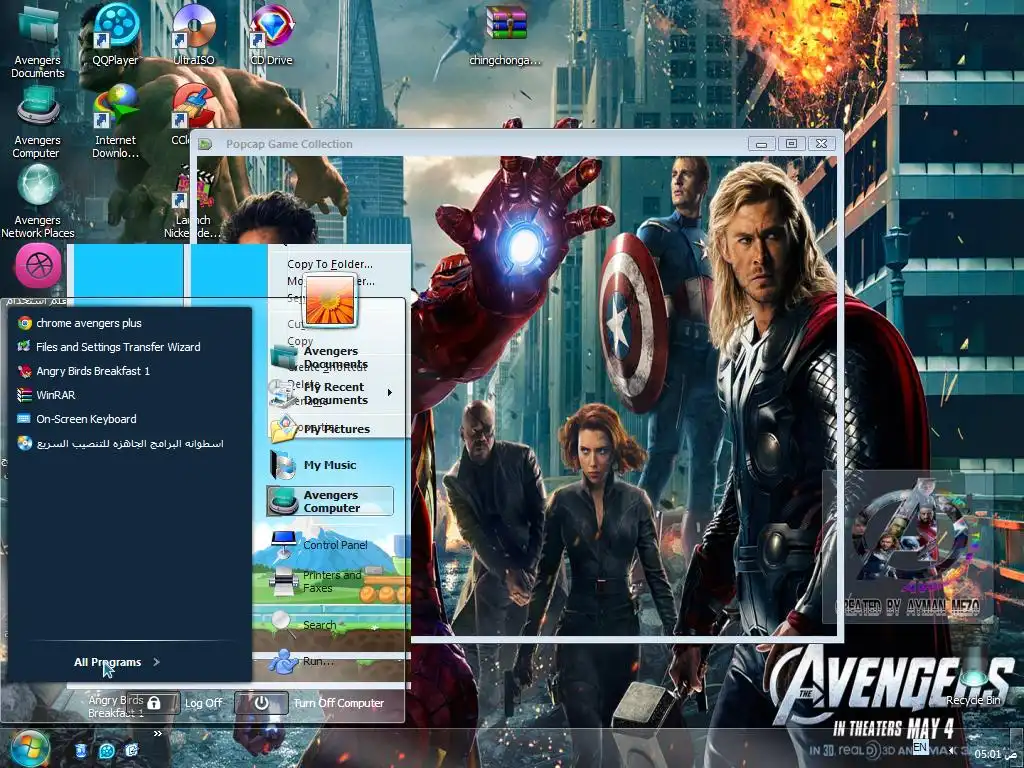Click the power Turn Off Computer button
Image resolution: width=1024 pixels, height=768 pixels.
(261, 703)
